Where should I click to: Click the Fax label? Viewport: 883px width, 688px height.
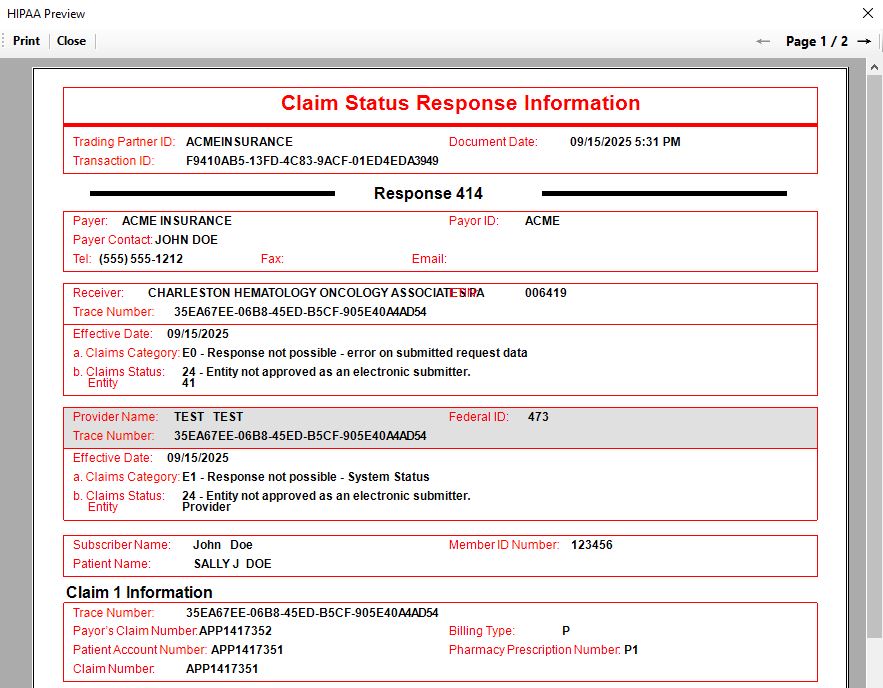click(272, 259)
